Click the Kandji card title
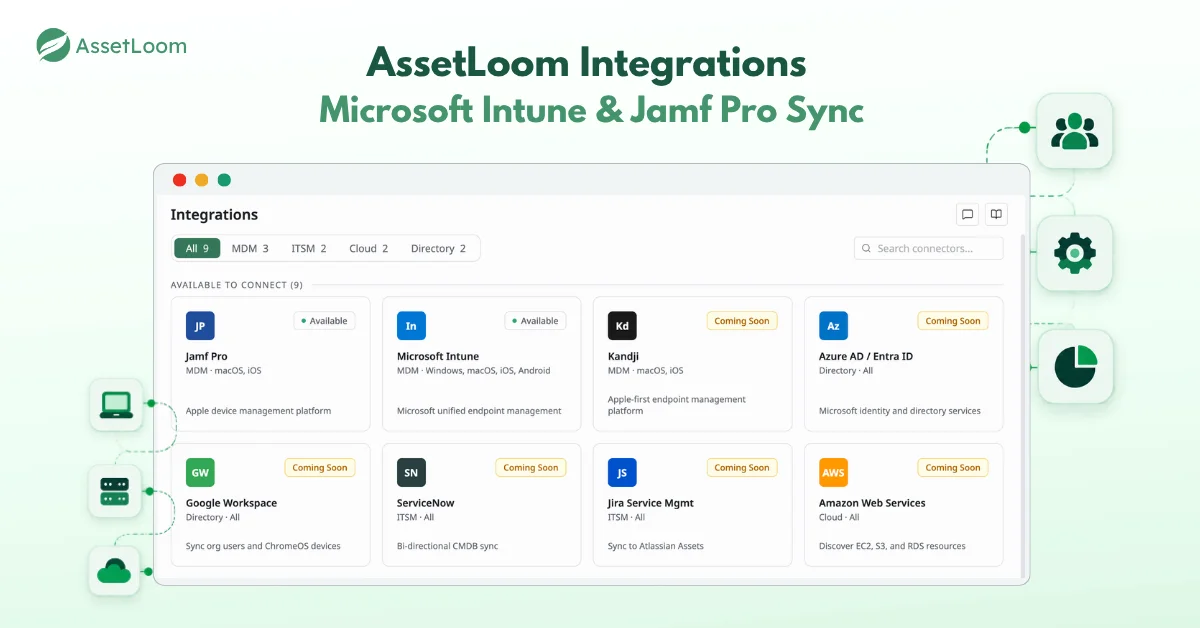Image resolution: width=1200 pixels, height=628 pixels. coord(624,356)
